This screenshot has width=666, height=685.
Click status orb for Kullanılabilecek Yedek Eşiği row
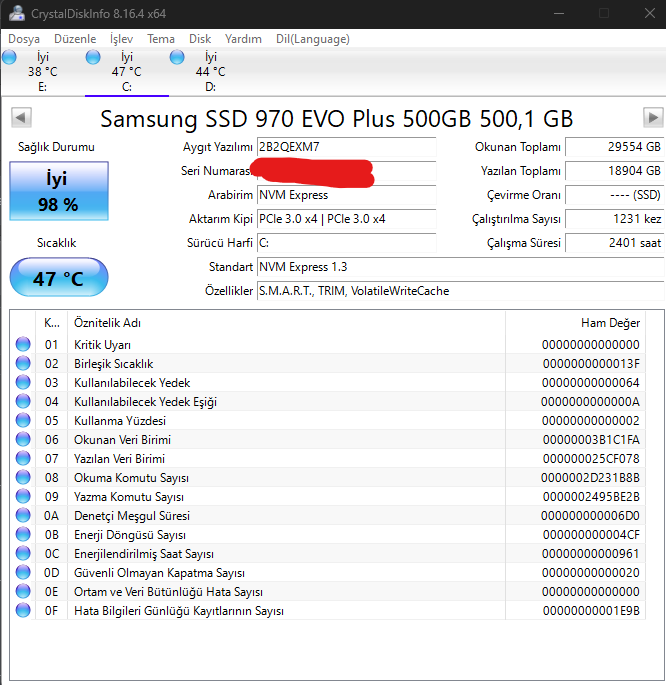click(x=23, y=401)
